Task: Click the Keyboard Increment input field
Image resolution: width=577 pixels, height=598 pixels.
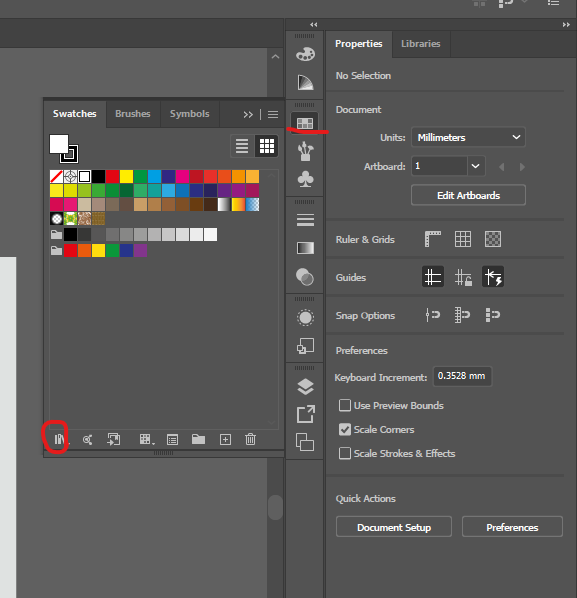Action: [x=462, y=376]
